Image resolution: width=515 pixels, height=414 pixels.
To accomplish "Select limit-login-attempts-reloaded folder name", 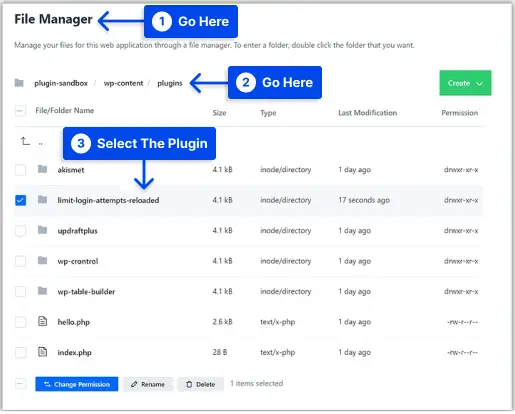I will click(x=108, y=200).
